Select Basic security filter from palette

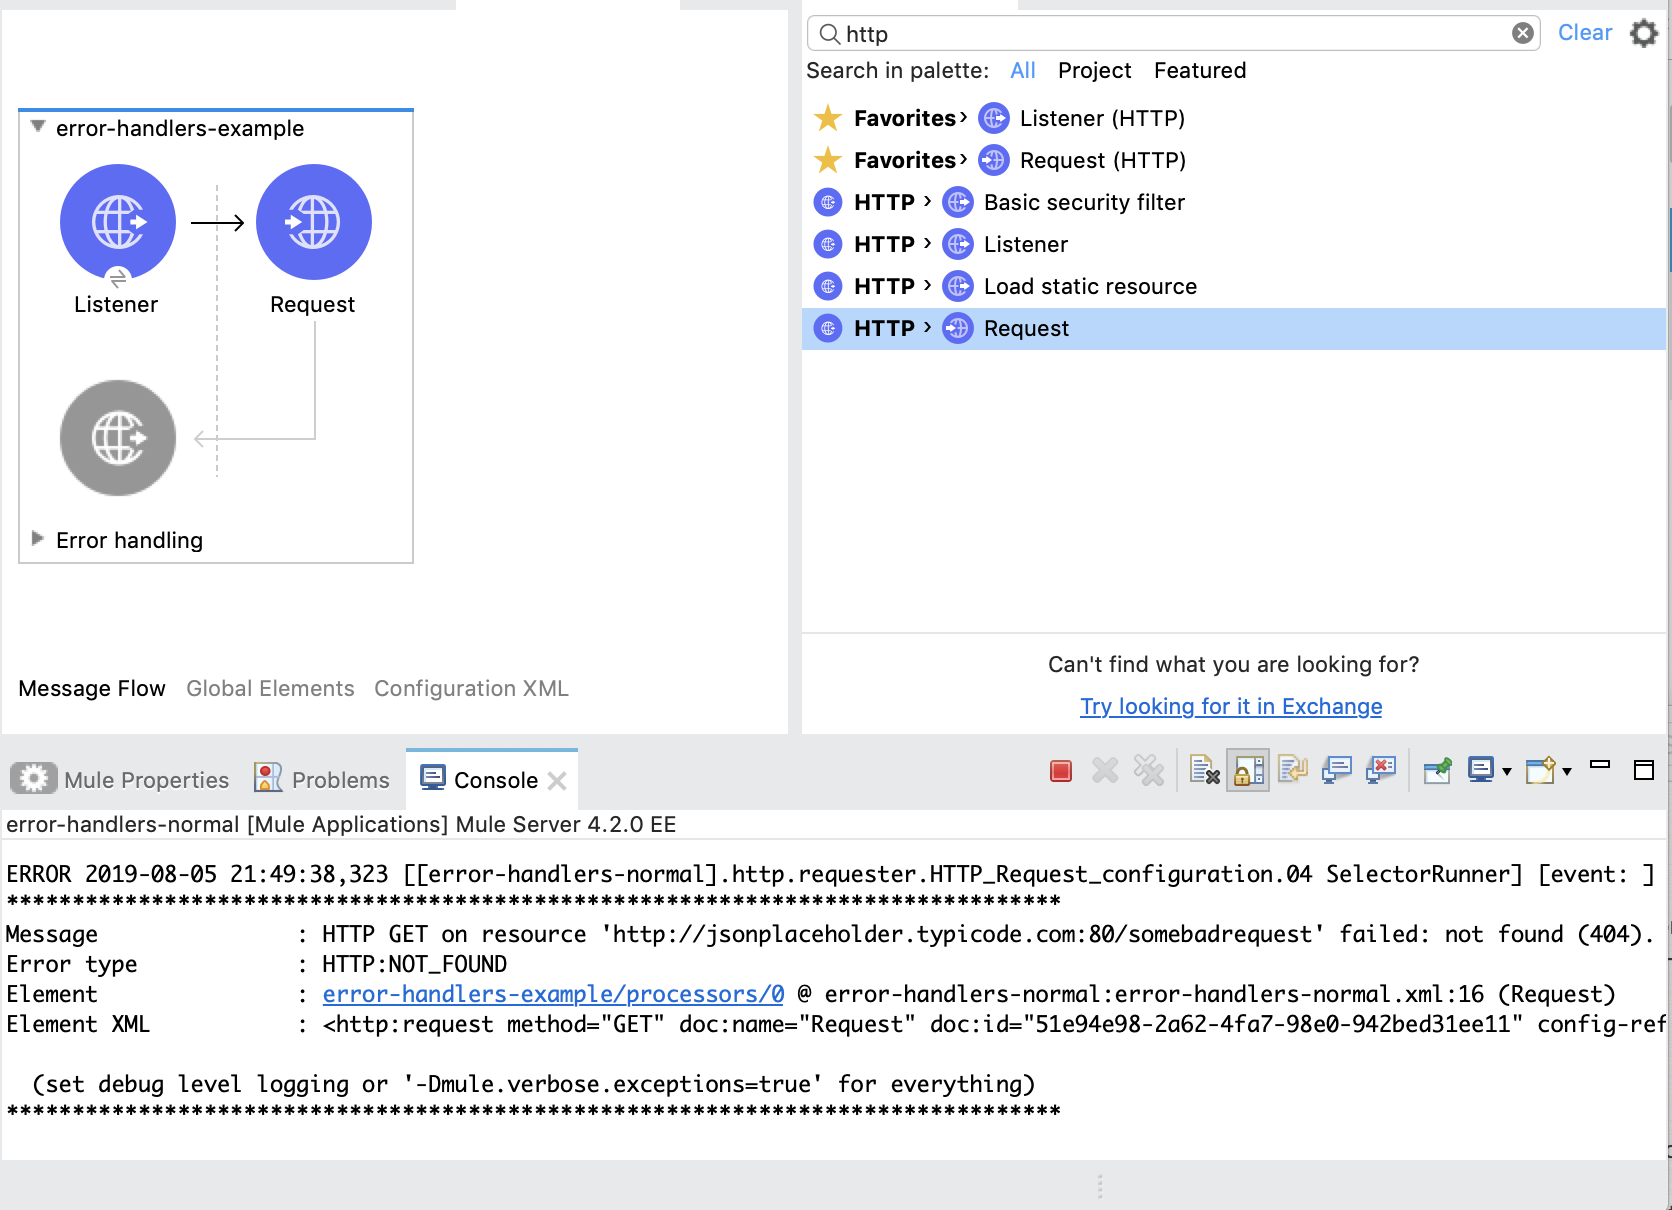click(x=1083, y=203)
